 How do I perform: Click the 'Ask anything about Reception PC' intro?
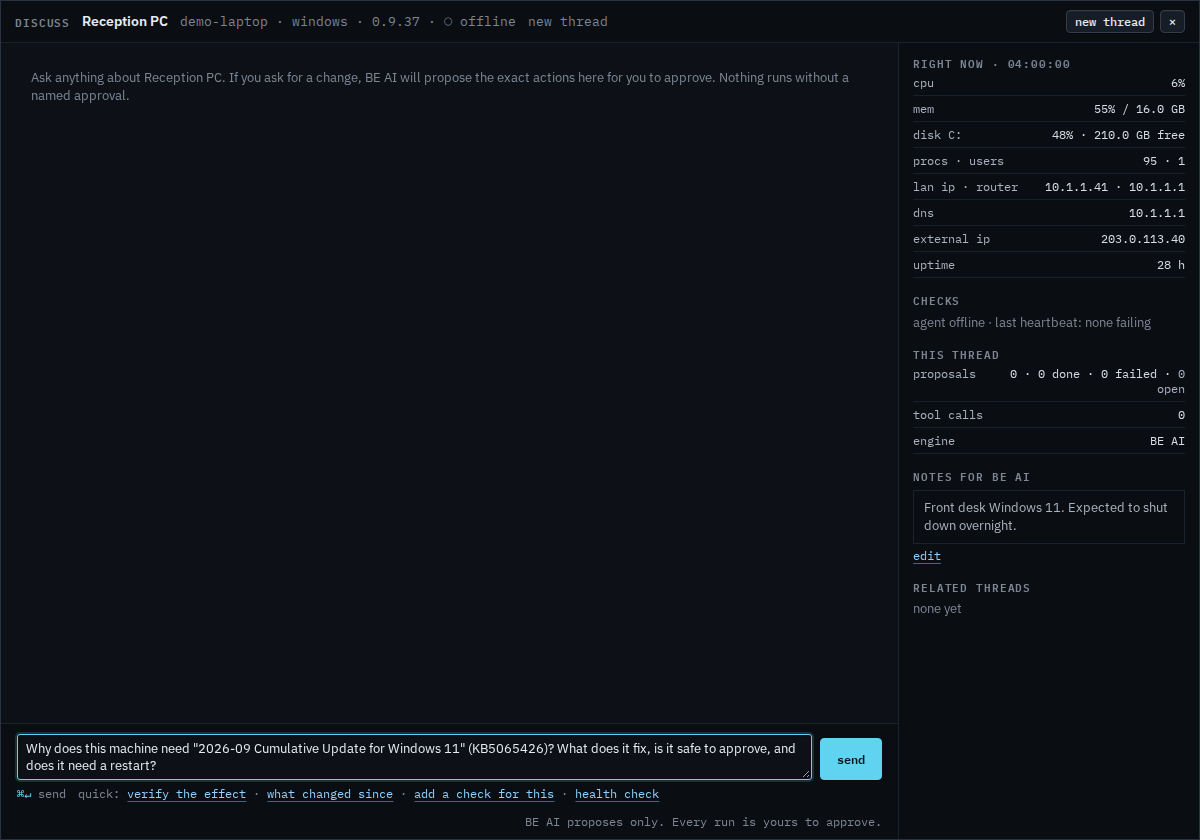[x=440, y=86]
